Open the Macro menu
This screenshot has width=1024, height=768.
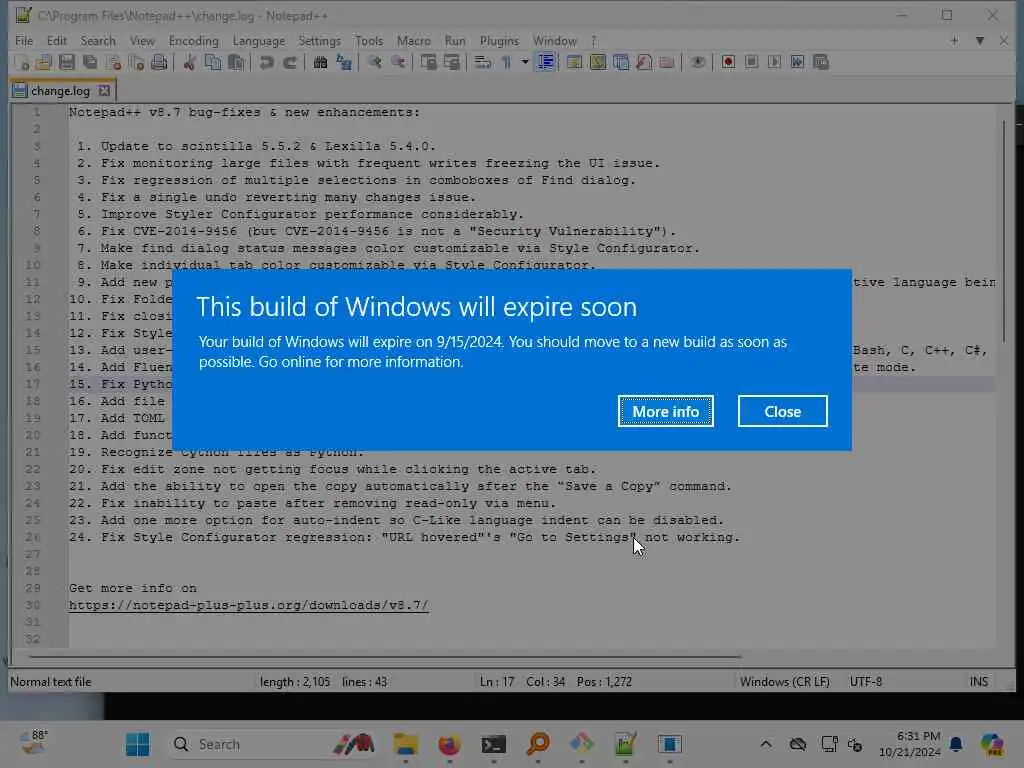413,40
